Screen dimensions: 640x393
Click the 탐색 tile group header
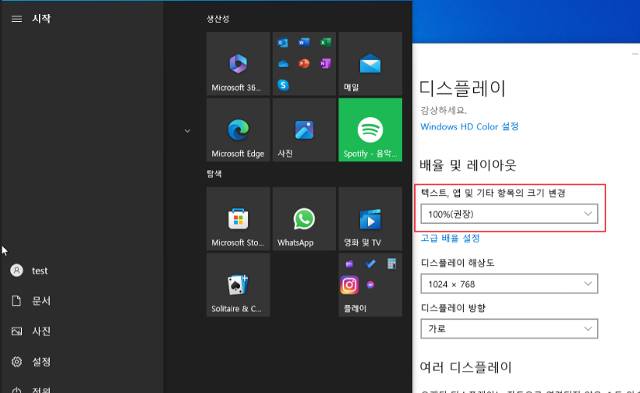click(214, 174)
